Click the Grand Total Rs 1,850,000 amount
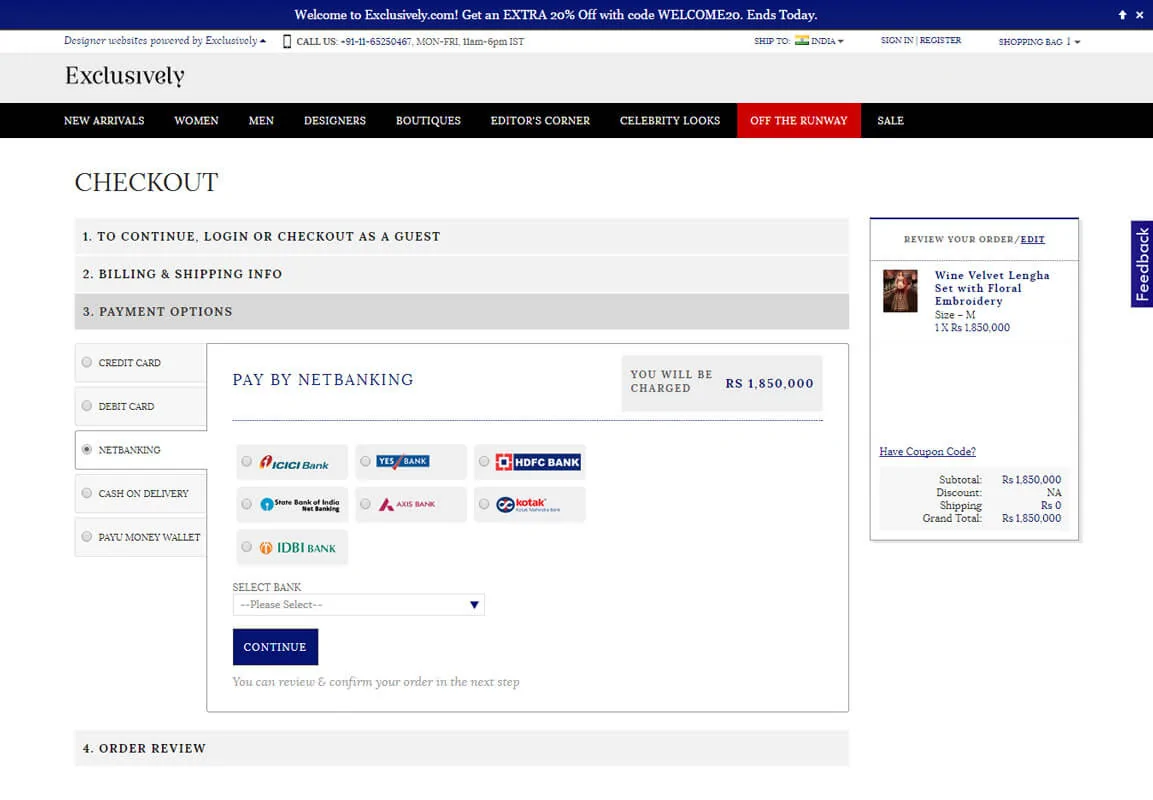The width and height of the screenshot is (1153, 800). point(1032,518)
